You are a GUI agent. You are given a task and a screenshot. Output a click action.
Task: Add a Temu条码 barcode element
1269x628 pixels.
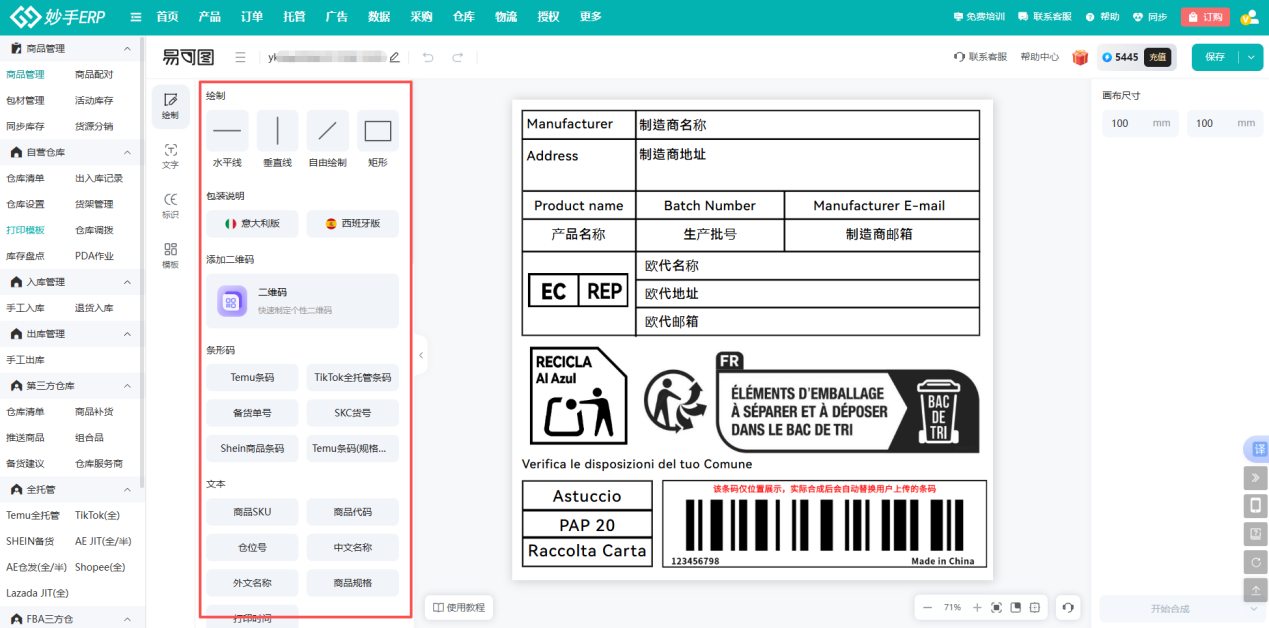coord(252,378)
